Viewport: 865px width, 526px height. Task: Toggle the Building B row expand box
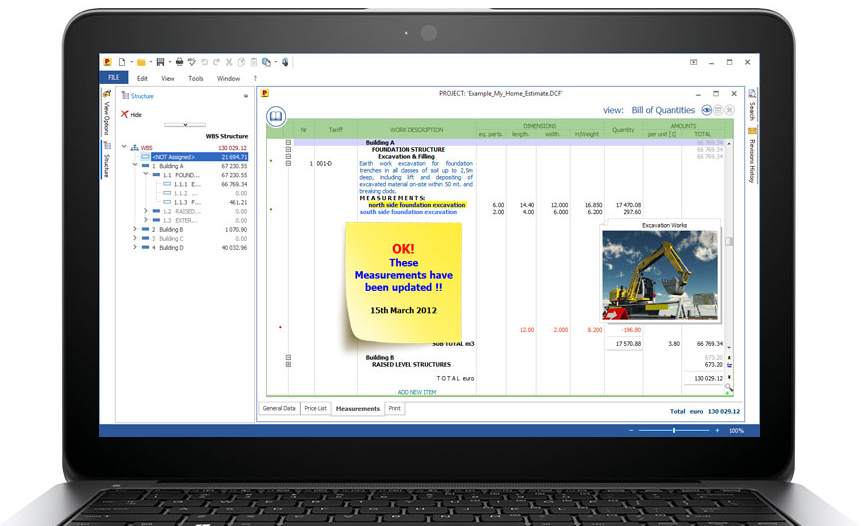288,357
